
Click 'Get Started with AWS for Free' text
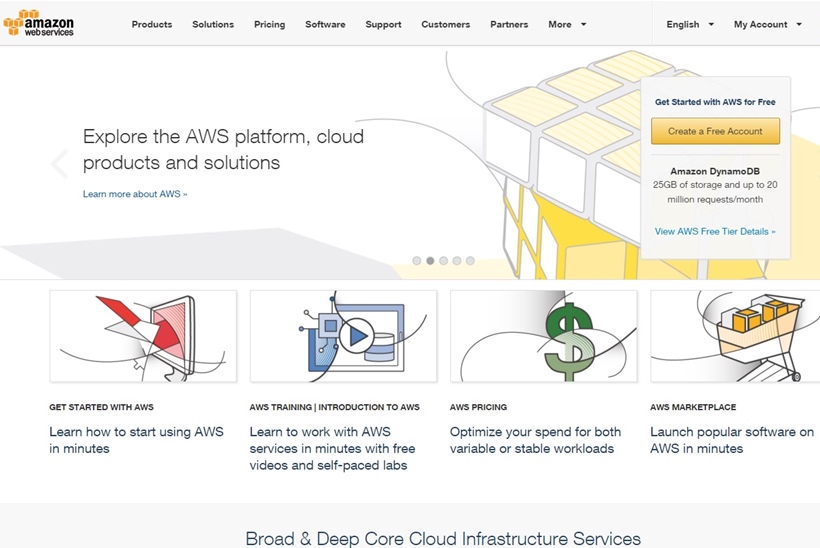tap(715, 102)
